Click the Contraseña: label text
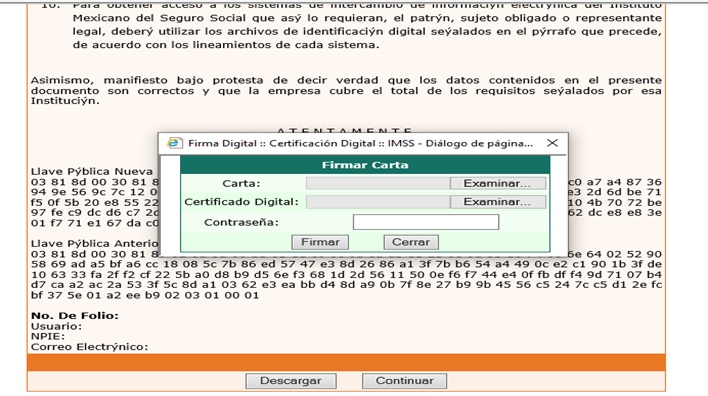 pos(241,222)
